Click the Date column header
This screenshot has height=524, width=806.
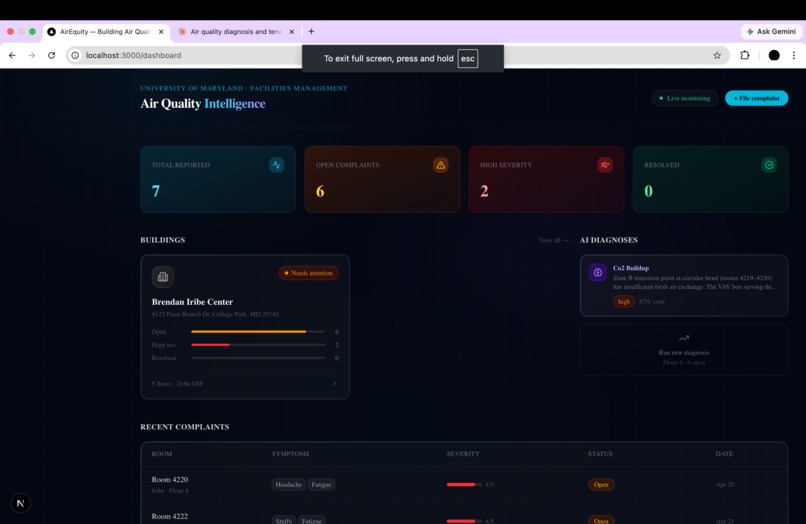click(724, 454)
